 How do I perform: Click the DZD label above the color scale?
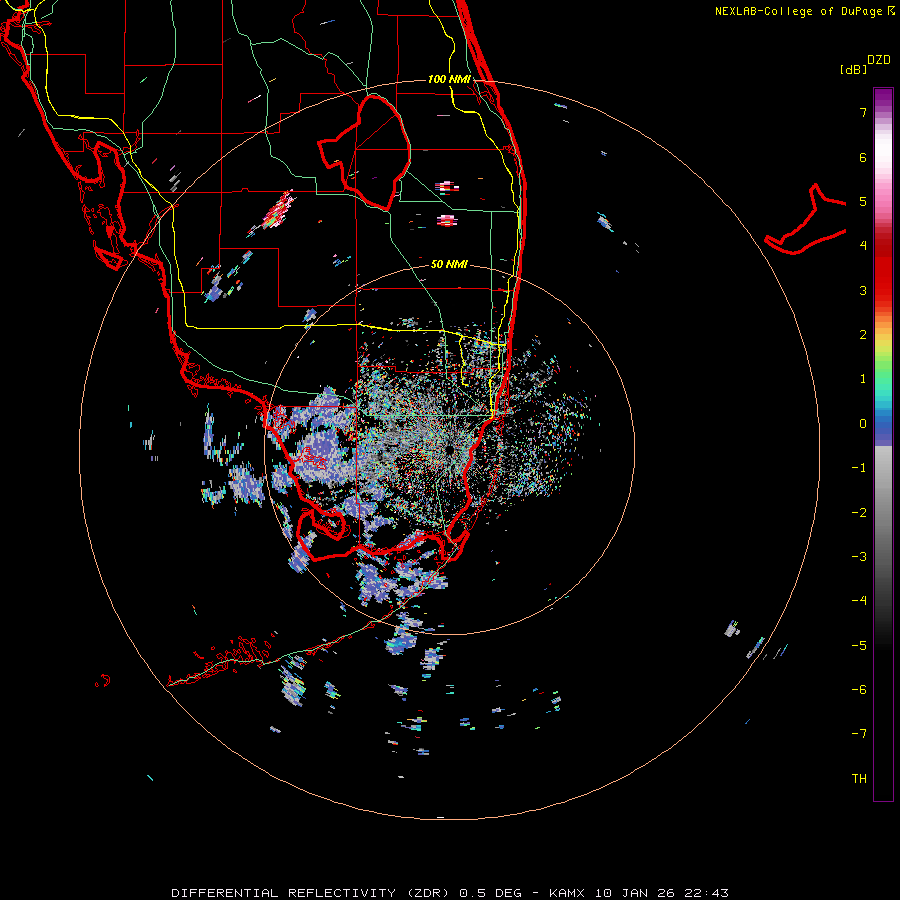pos(879,60)
